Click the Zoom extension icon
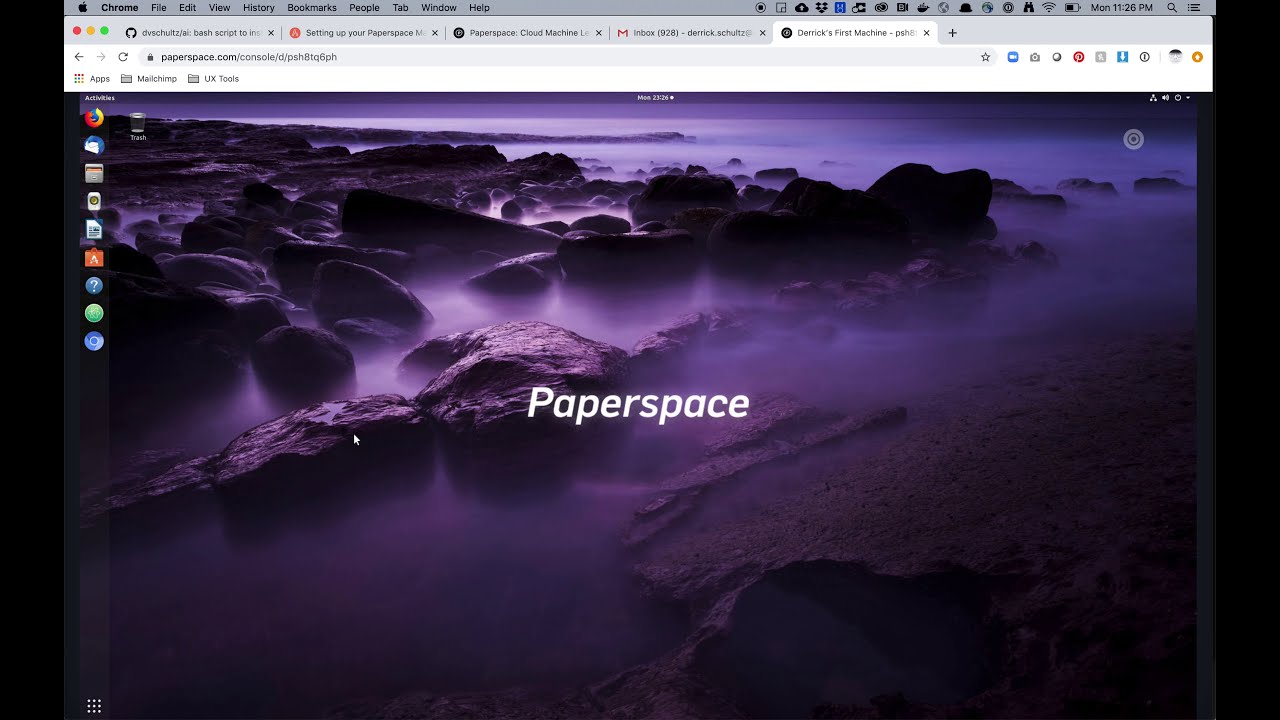Viewport: 1280px width, 720px height. click(1012, 57)
